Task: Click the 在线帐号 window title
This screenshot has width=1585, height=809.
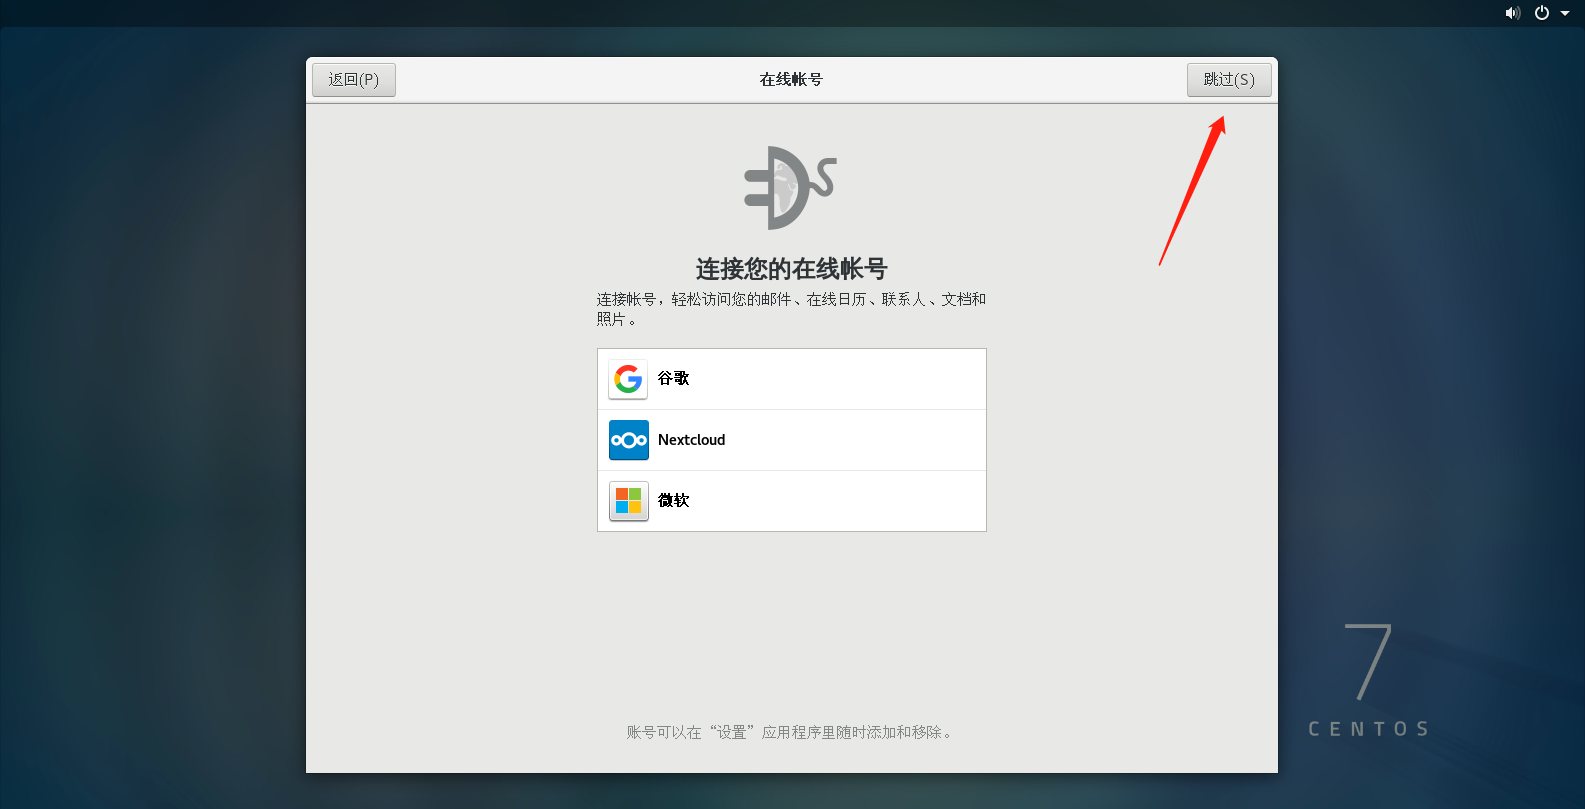Action: (791, 80)
